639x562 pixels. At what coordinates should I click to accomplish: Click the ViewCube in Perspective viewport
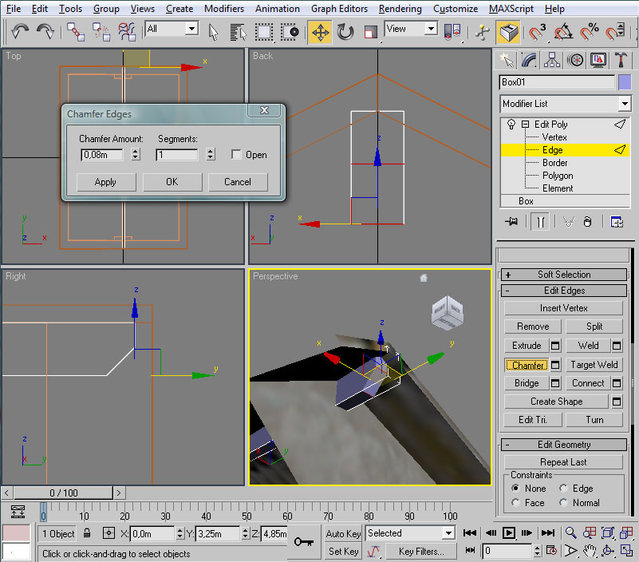tap(446, 314)
